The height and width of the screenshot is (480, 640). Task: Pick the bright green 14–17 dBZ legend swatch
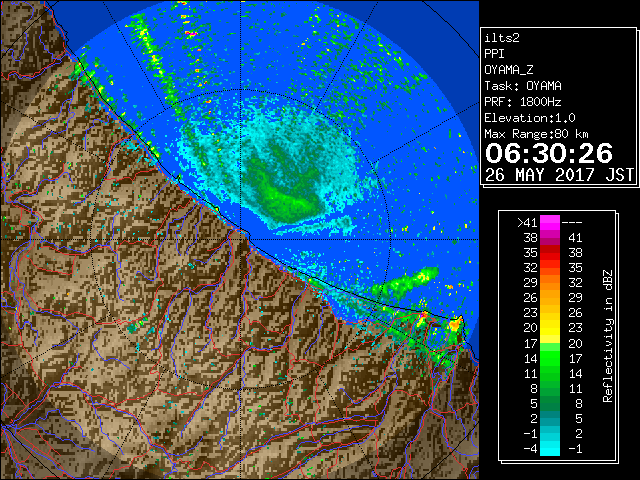(550, 358)
